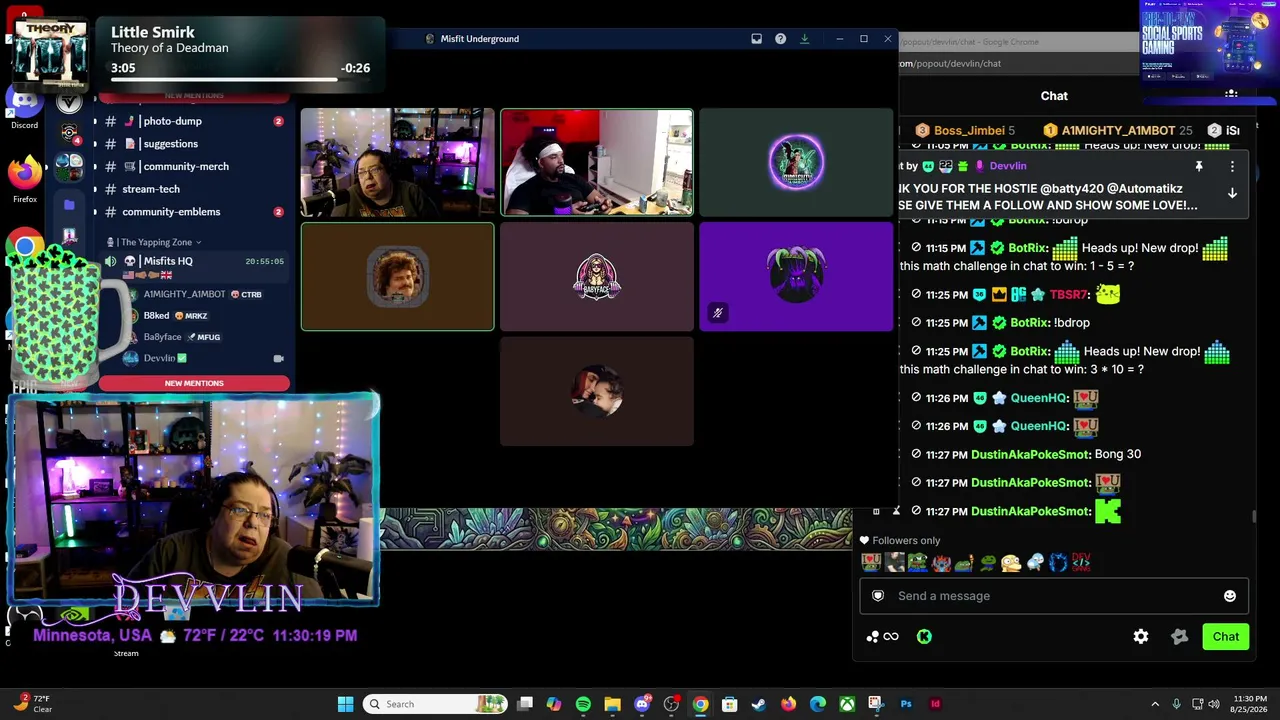Open Discord inbox icon in title bar
This screenshot has width=1280, height=720.
coord(756,39)
